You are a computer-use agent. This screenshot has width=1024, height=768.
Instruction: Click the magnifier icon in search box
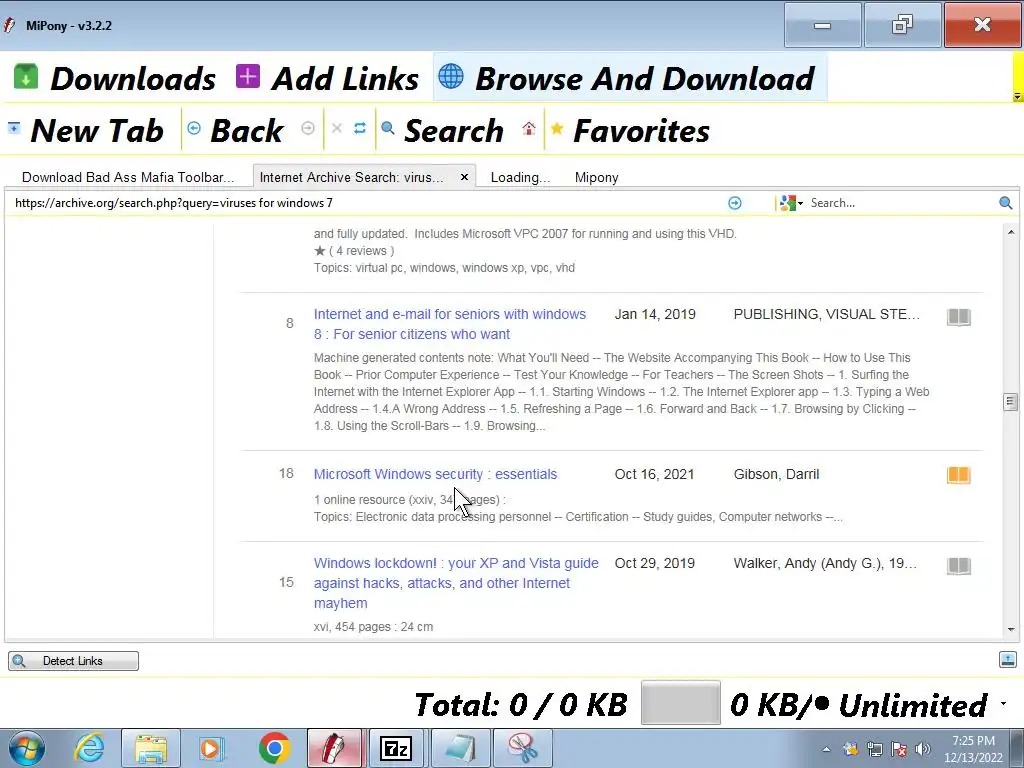click(1006, 203)
